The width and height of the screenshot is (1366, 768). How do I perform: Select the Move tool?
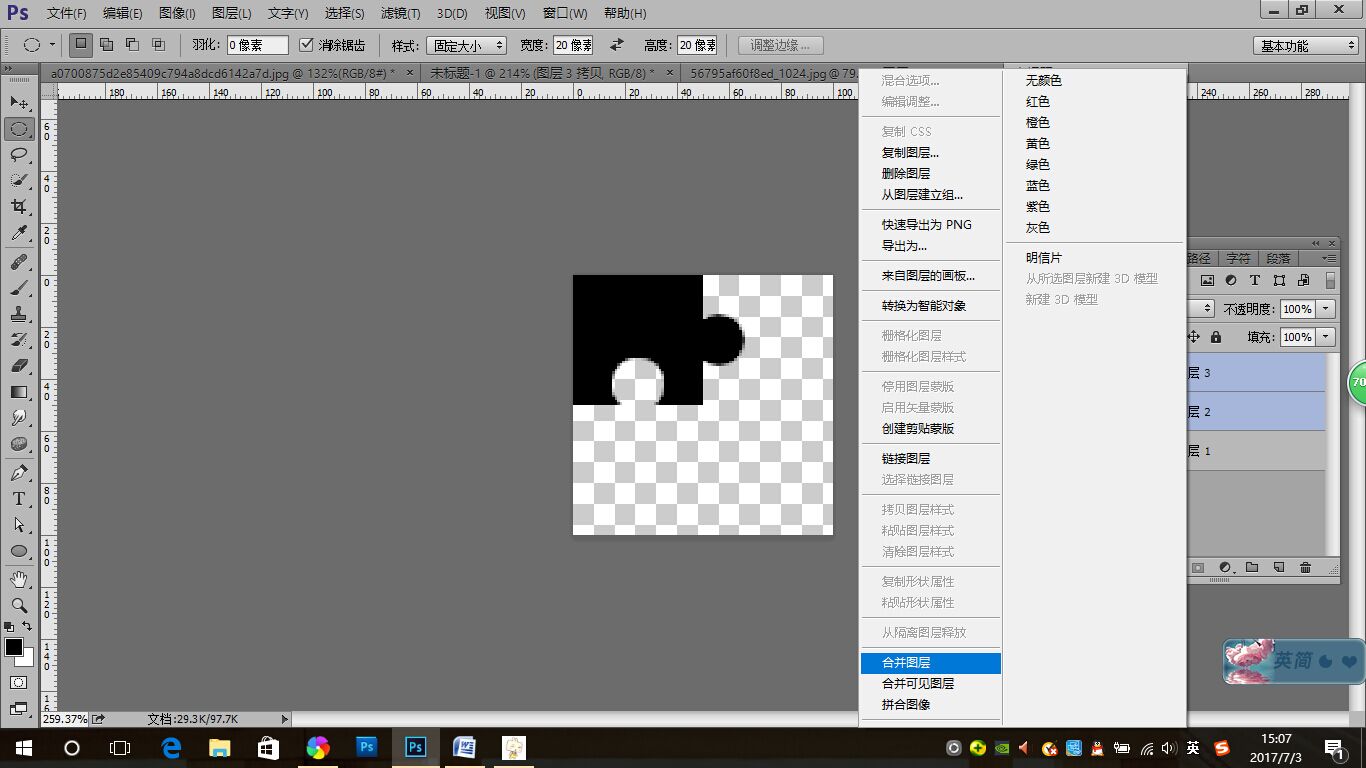tap(19, 103)
